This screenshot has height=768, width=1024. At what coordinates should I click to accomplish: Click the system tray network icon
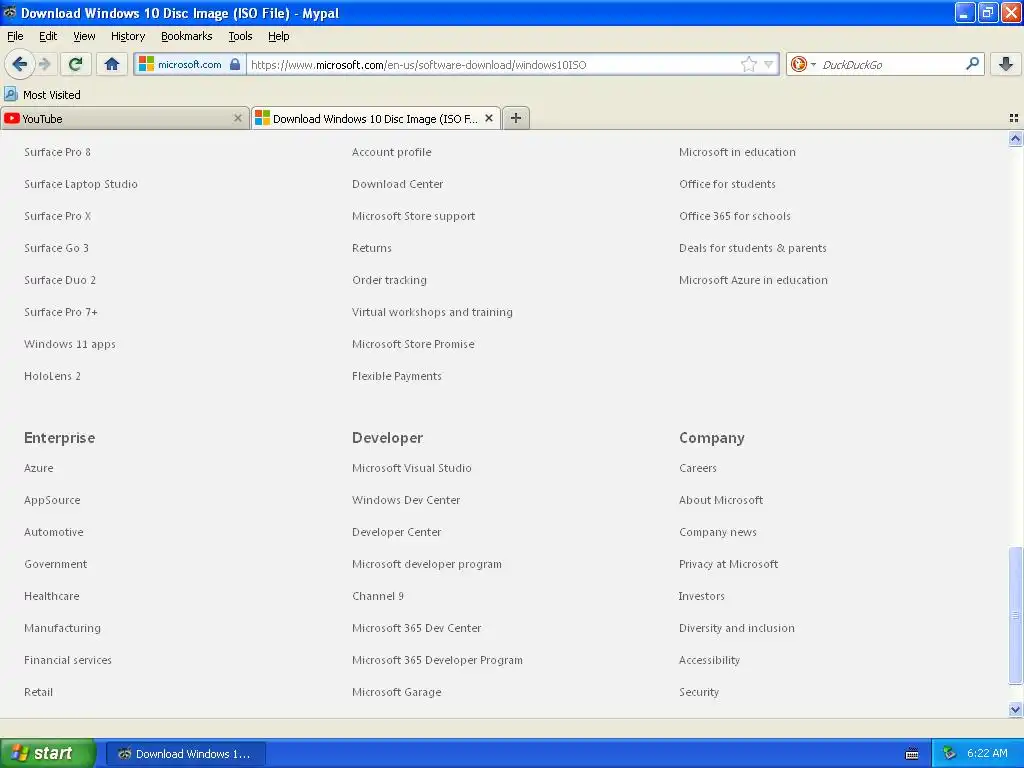[x=949, y=754]
